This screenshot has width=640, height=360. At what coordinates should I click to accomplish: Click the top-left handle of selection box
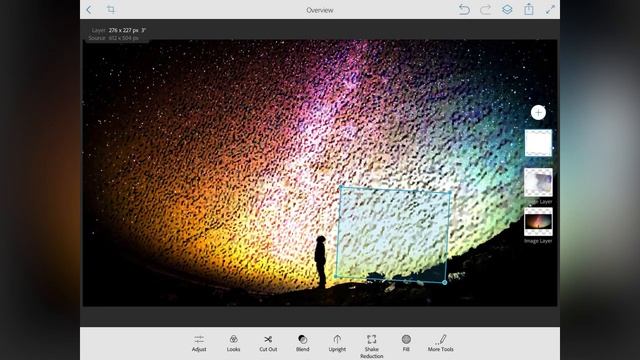tap(341, 188)
